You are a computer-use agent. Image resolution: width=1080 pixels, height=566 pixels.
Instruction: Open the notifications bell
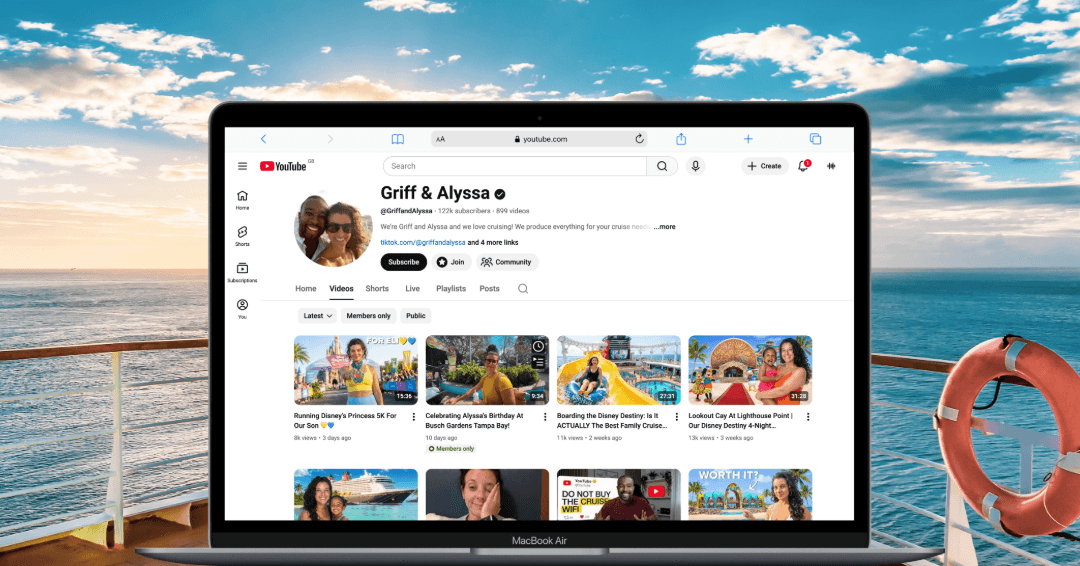point(803,166)
